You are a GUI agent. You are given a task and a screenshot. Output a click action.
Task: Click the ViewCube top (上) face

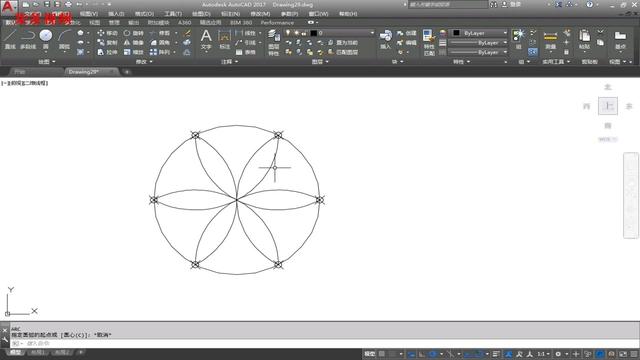click(608, 106)
